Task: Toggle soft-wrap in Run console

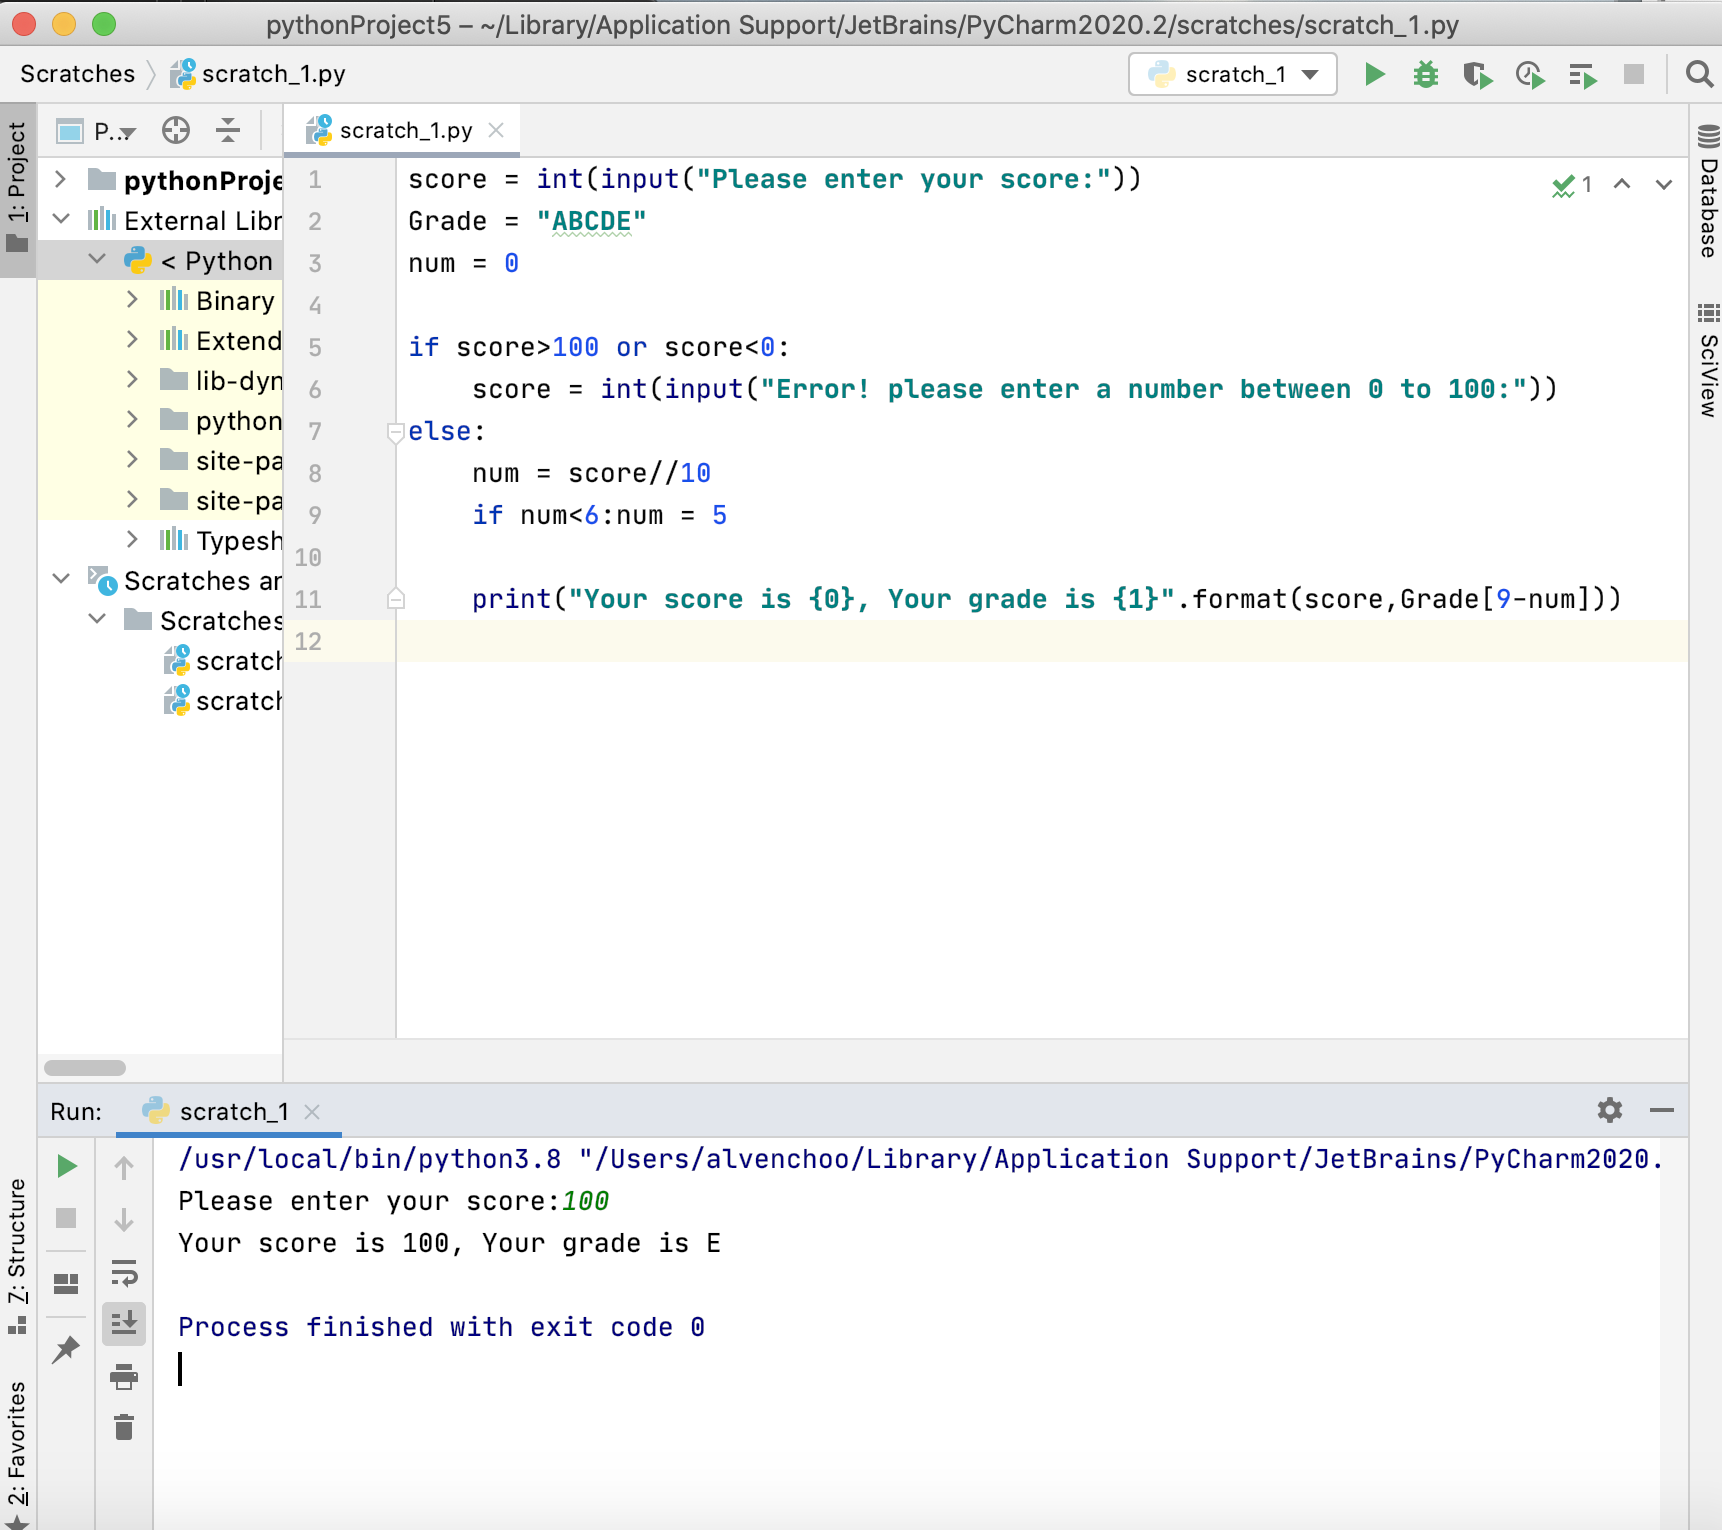Action: click(124, 1272)
